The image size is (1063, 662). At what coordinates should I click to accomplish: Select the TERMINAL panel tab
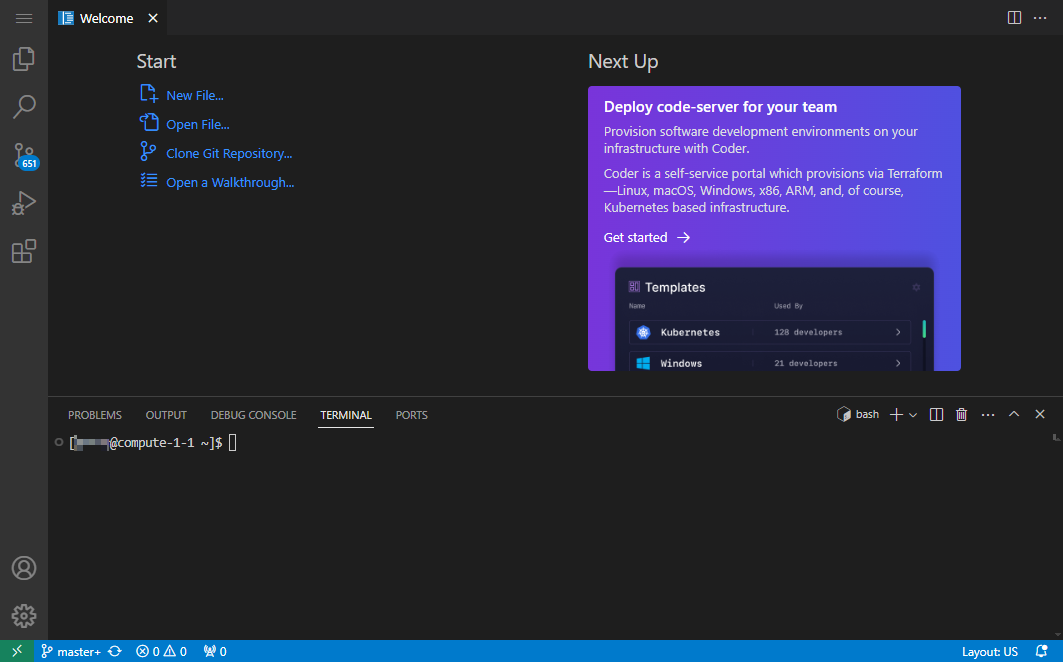point(346,415)
